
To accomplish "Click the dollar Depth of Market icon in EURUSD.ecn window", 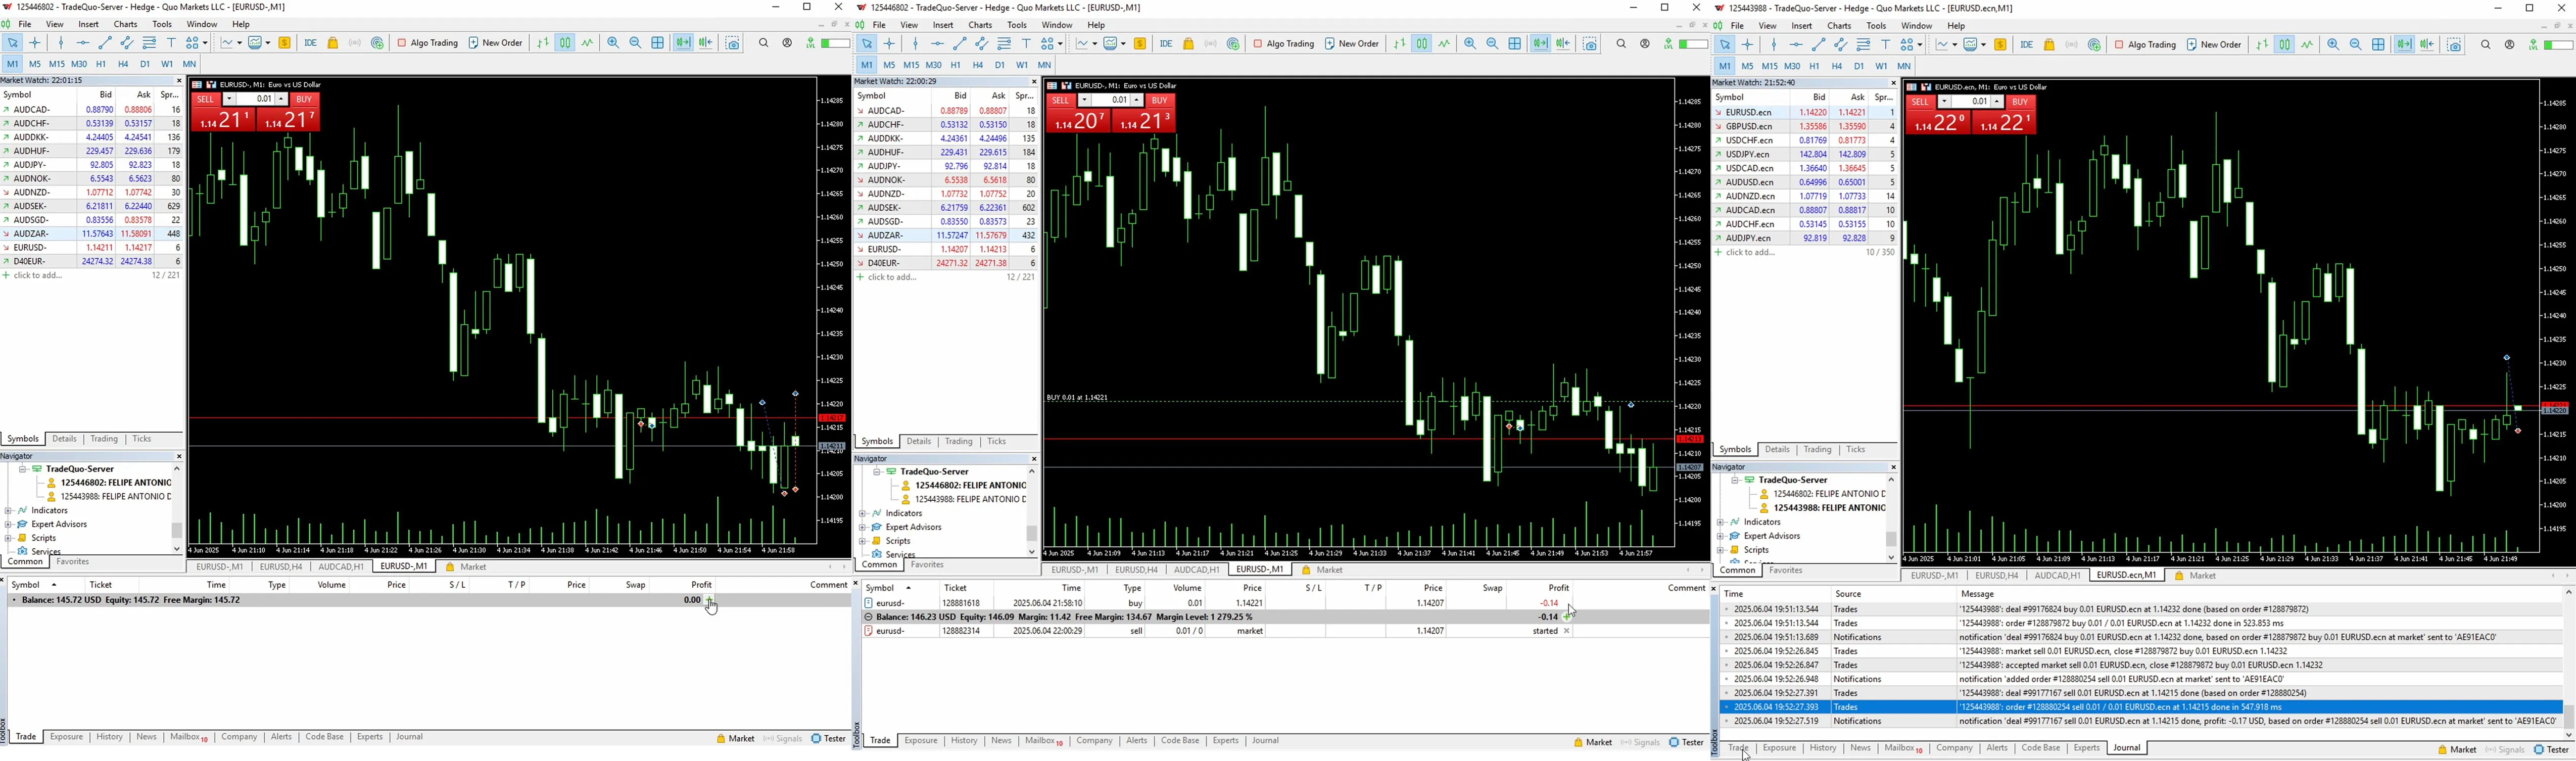I will (2000, 44).
